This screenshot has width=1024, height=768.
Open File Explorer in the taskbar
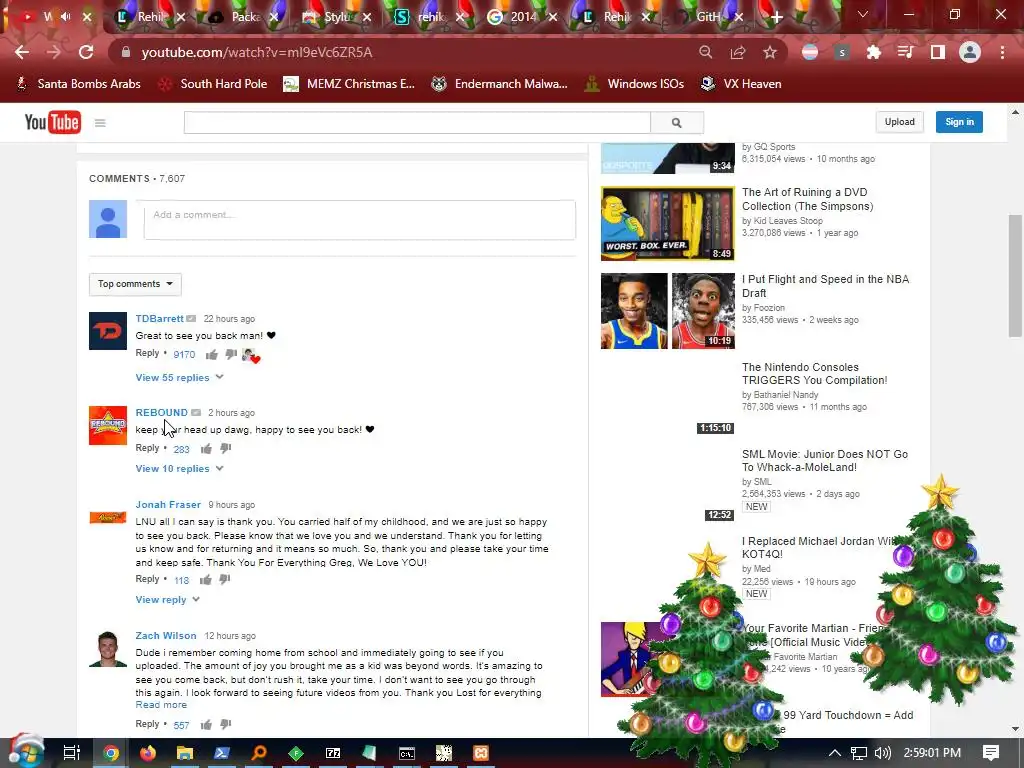click(185, 753)
